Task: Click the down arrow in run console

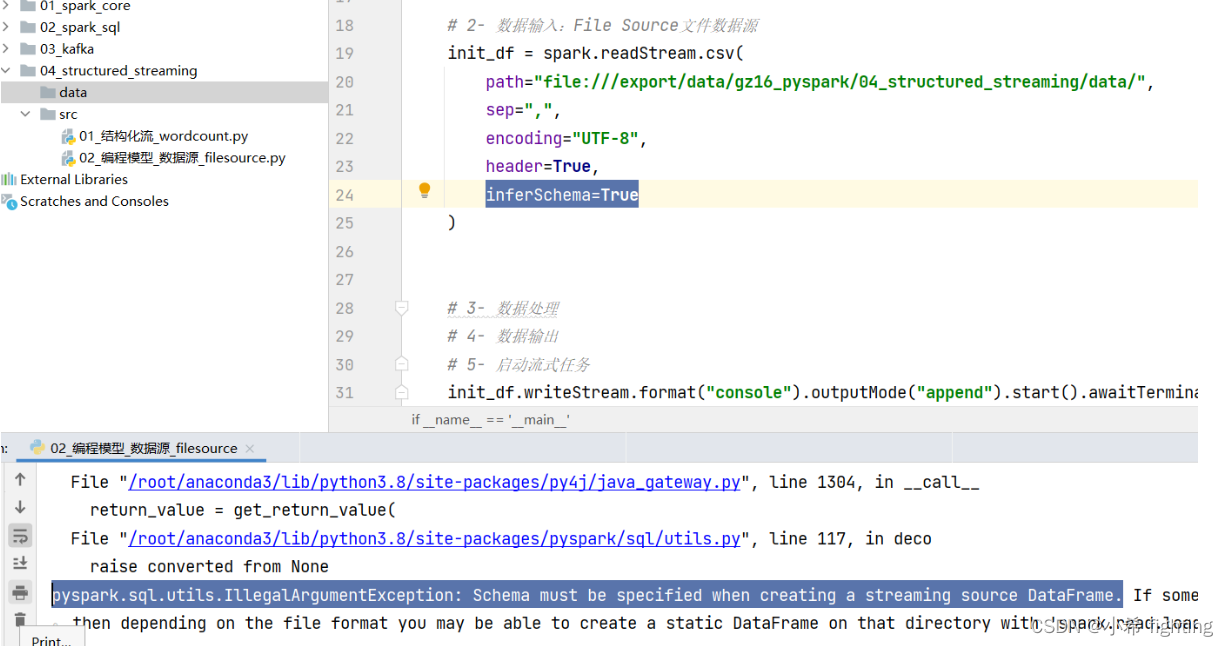Action: click(x=20, y=508)
